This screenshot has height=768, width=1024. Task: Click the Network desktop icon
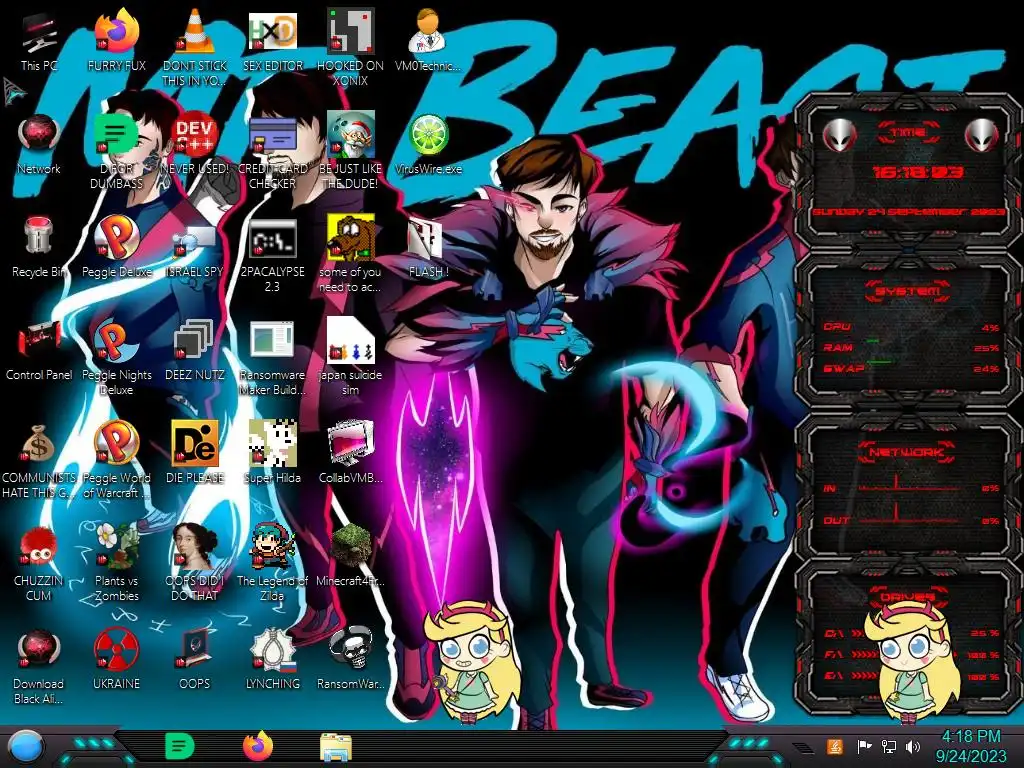(x=39, y=136)
